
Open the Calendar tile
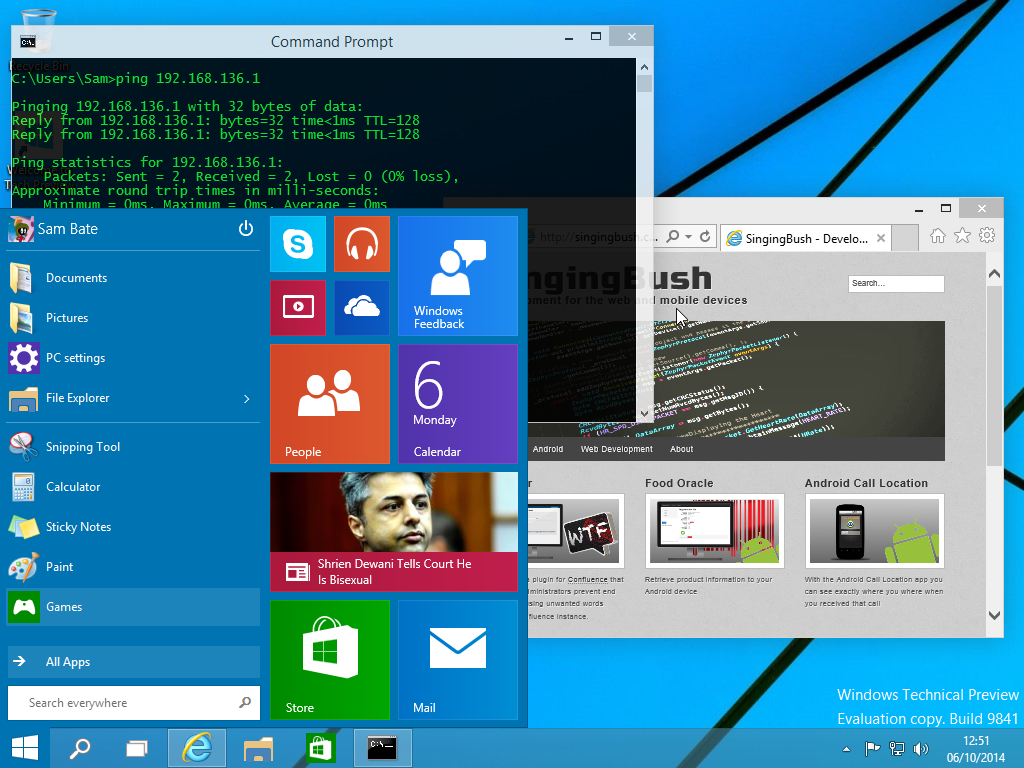pyautogui.click(x=458, y=404)
